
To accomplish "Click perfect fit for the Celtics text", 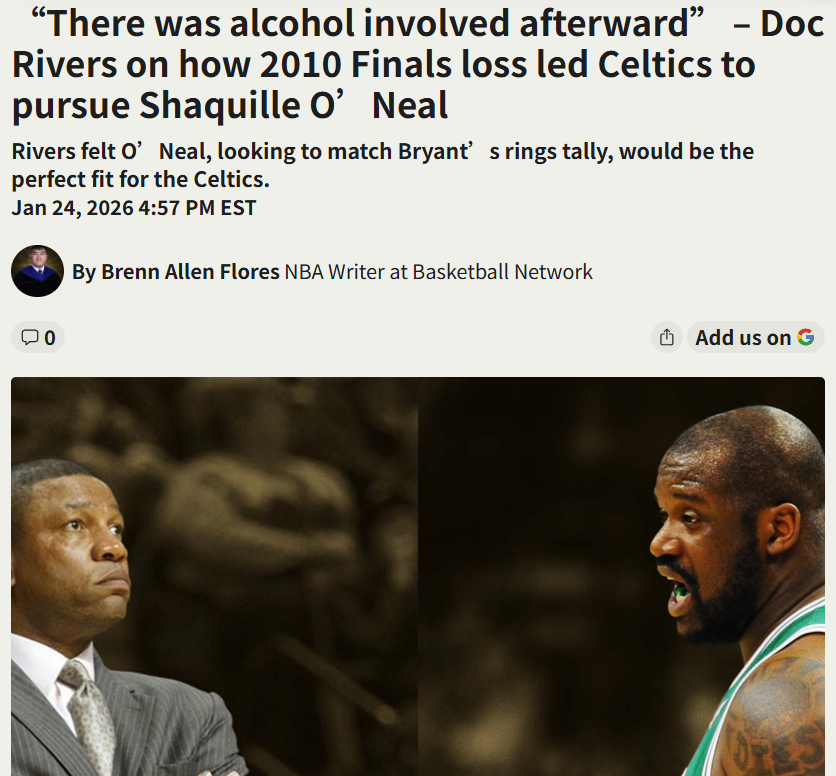I will click(x=140, y=180).
